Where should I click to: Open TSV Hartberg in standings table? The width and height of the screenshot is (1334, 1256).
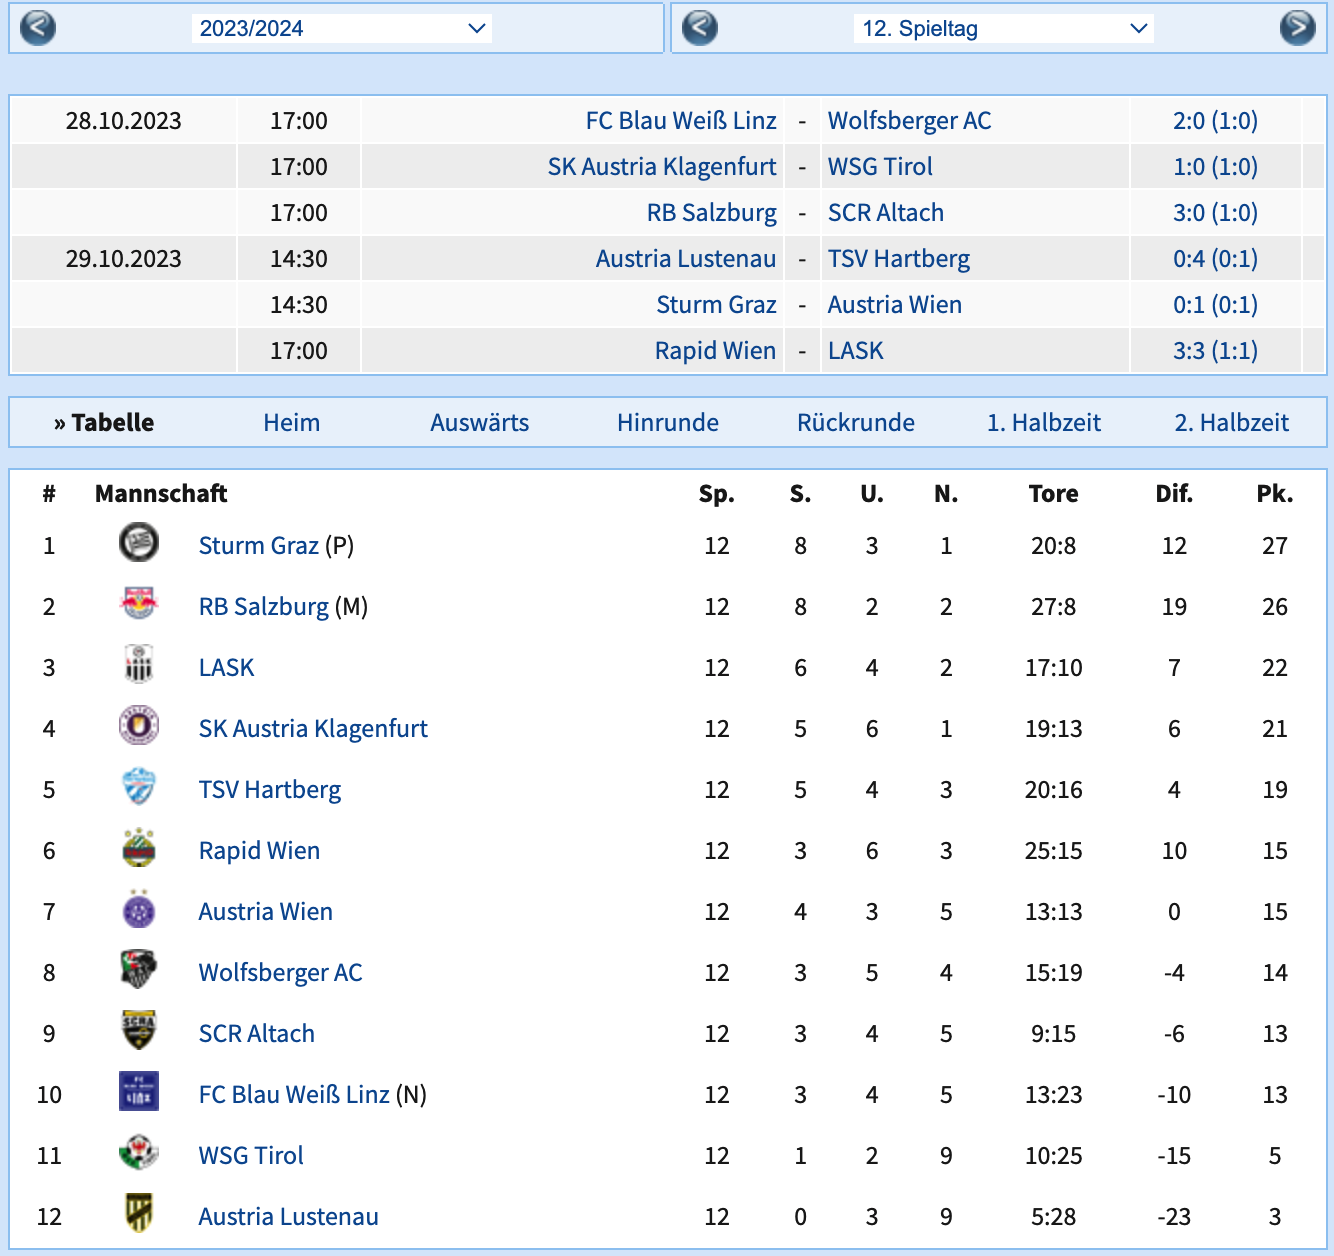pyautogui.click(x=270, y=790)
